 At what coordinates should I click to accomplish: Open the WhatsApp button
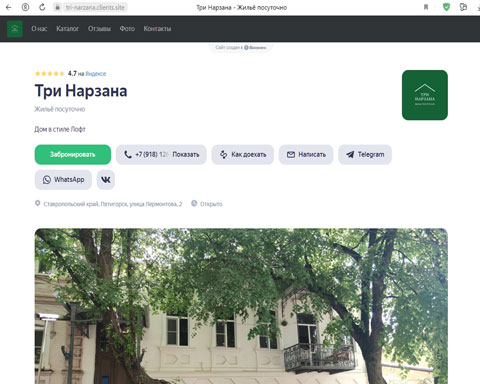63,180
